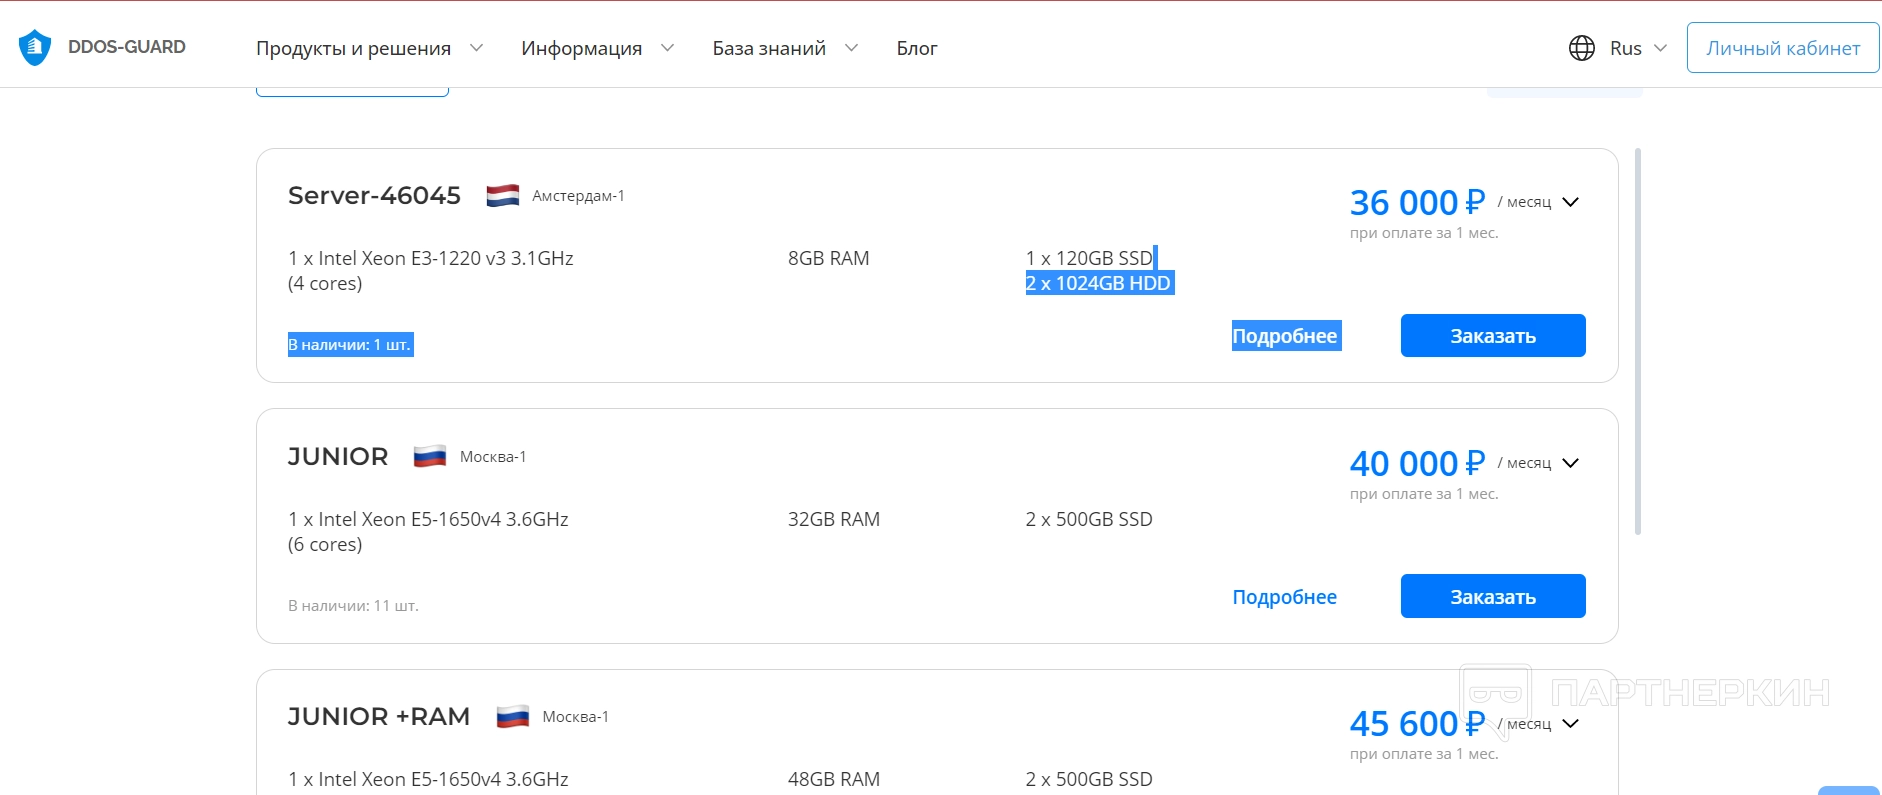The height and width of the screenshot is (795, 1882).
Task: Click the chevron beside Продукты и решения
Action: coord(477,48)
